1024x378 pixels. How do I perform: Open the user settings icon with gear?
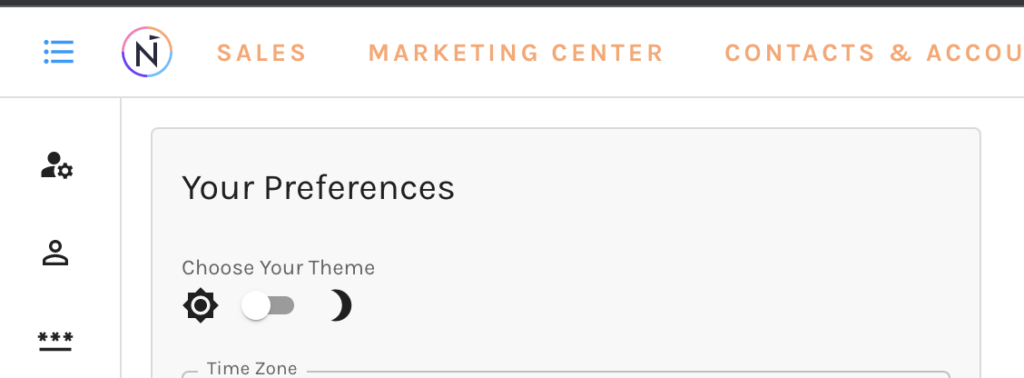(57, 165)
